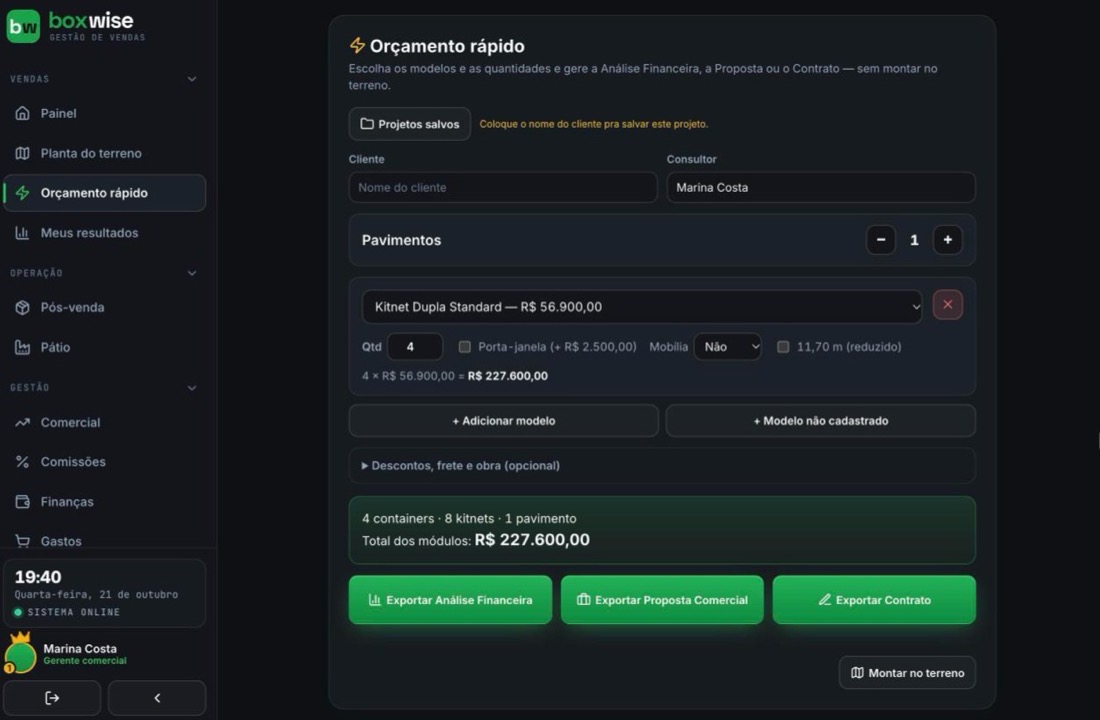The width and height of the screenshot is (1100, 720).
Task: Open the Kitnet Dupla Standard model dropdown
Action: pos(642,307)
